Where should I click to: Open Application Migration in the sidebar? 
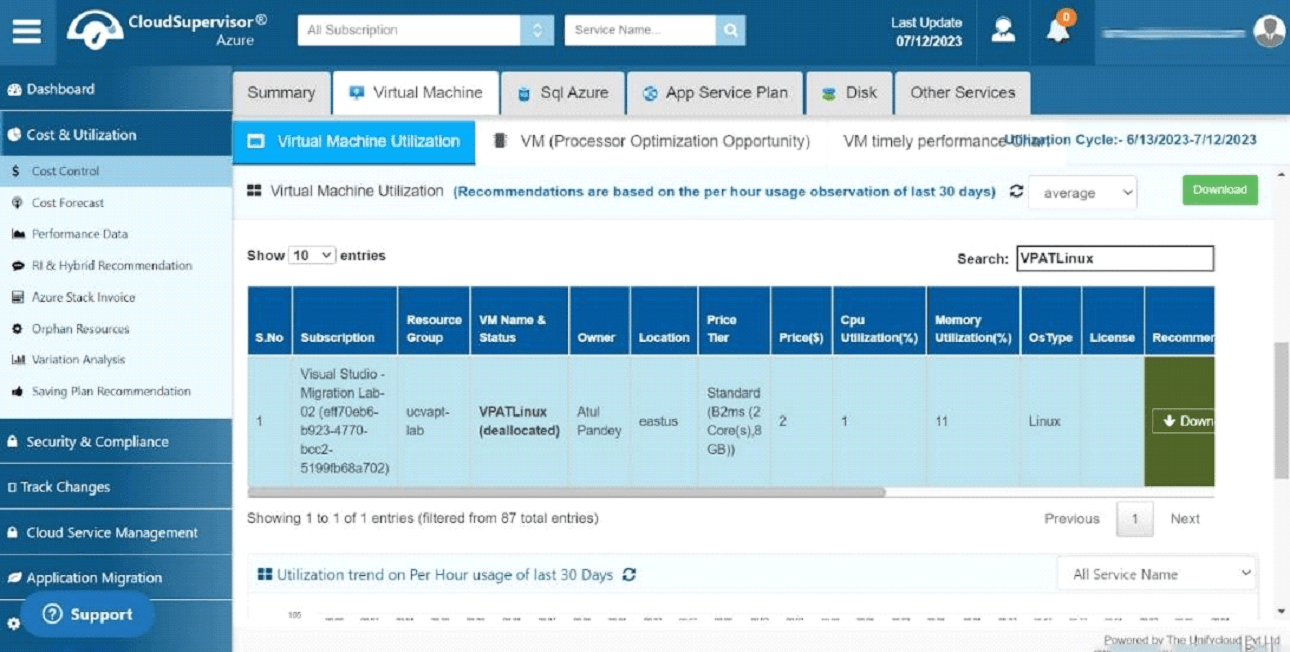[x=116, y=578]
